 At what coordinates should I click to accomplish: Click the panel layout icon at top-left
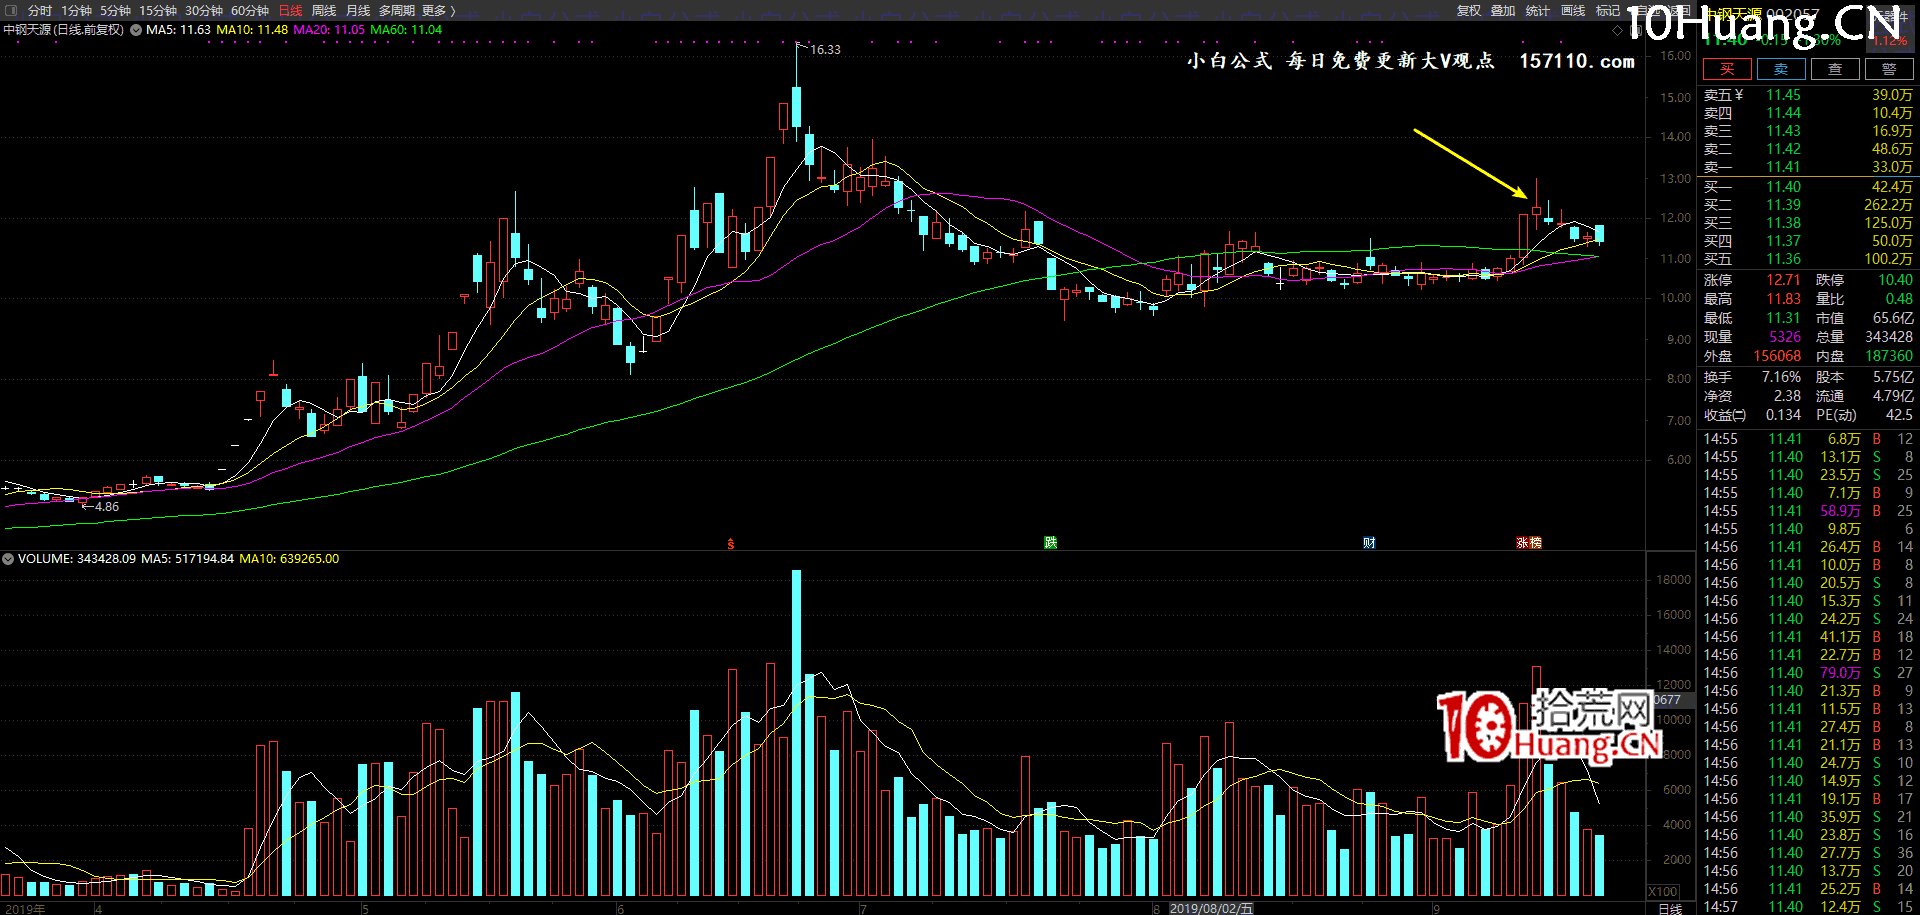click(x=11, y=10)
